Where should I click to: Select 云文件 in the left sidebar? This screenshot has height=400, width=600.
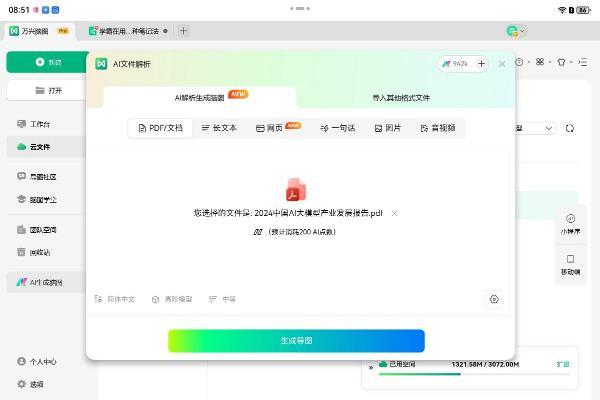[46, 147]
